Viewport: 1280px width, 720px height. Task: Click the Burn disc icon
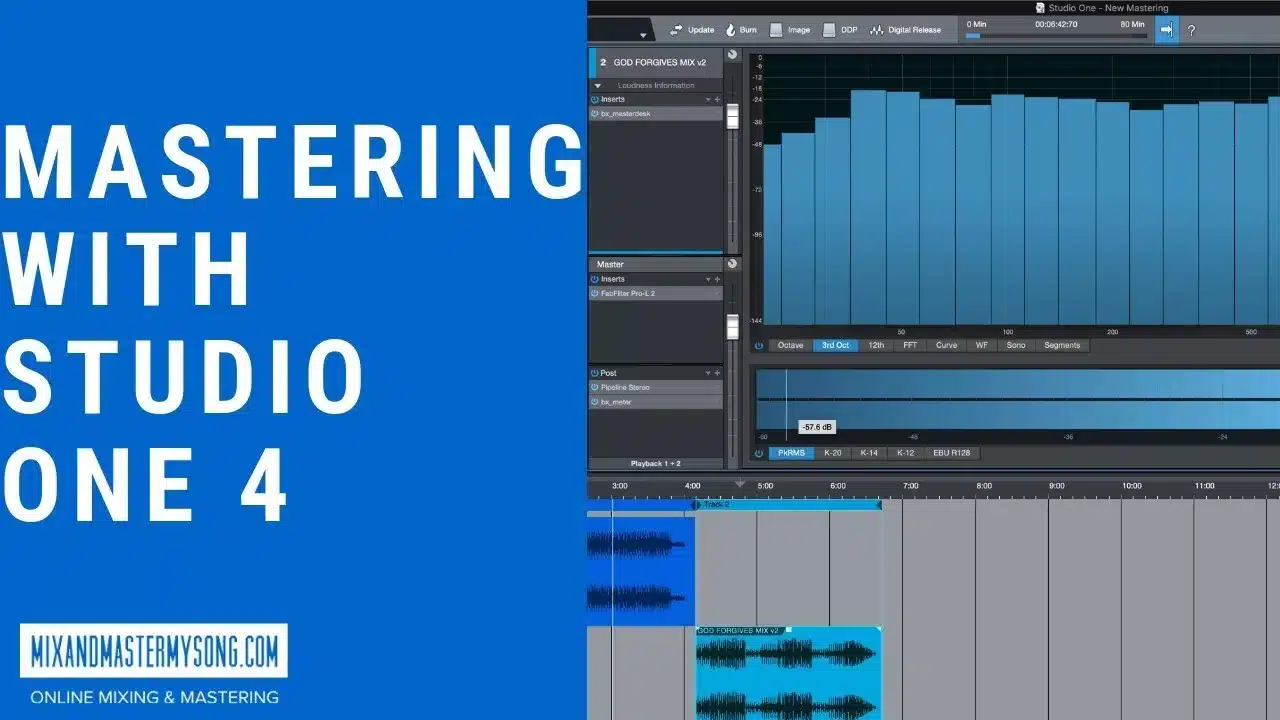point(730,30)
